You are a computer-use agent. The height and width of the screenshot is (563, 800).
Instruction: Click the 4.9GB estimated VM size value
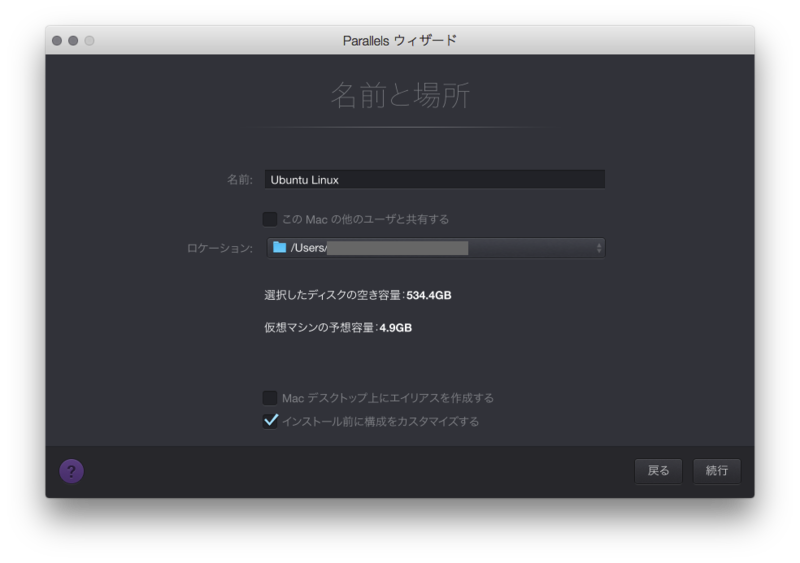(x=395, y=328)
